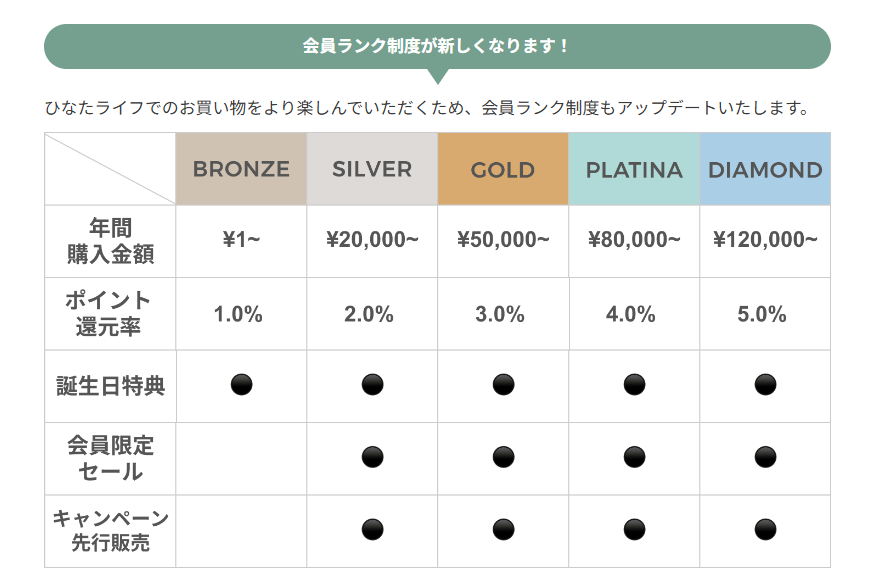The image size is (872, 579).
Task: Click the 誕生日特典 dot under BRONZE
Action: coord(241,385)
